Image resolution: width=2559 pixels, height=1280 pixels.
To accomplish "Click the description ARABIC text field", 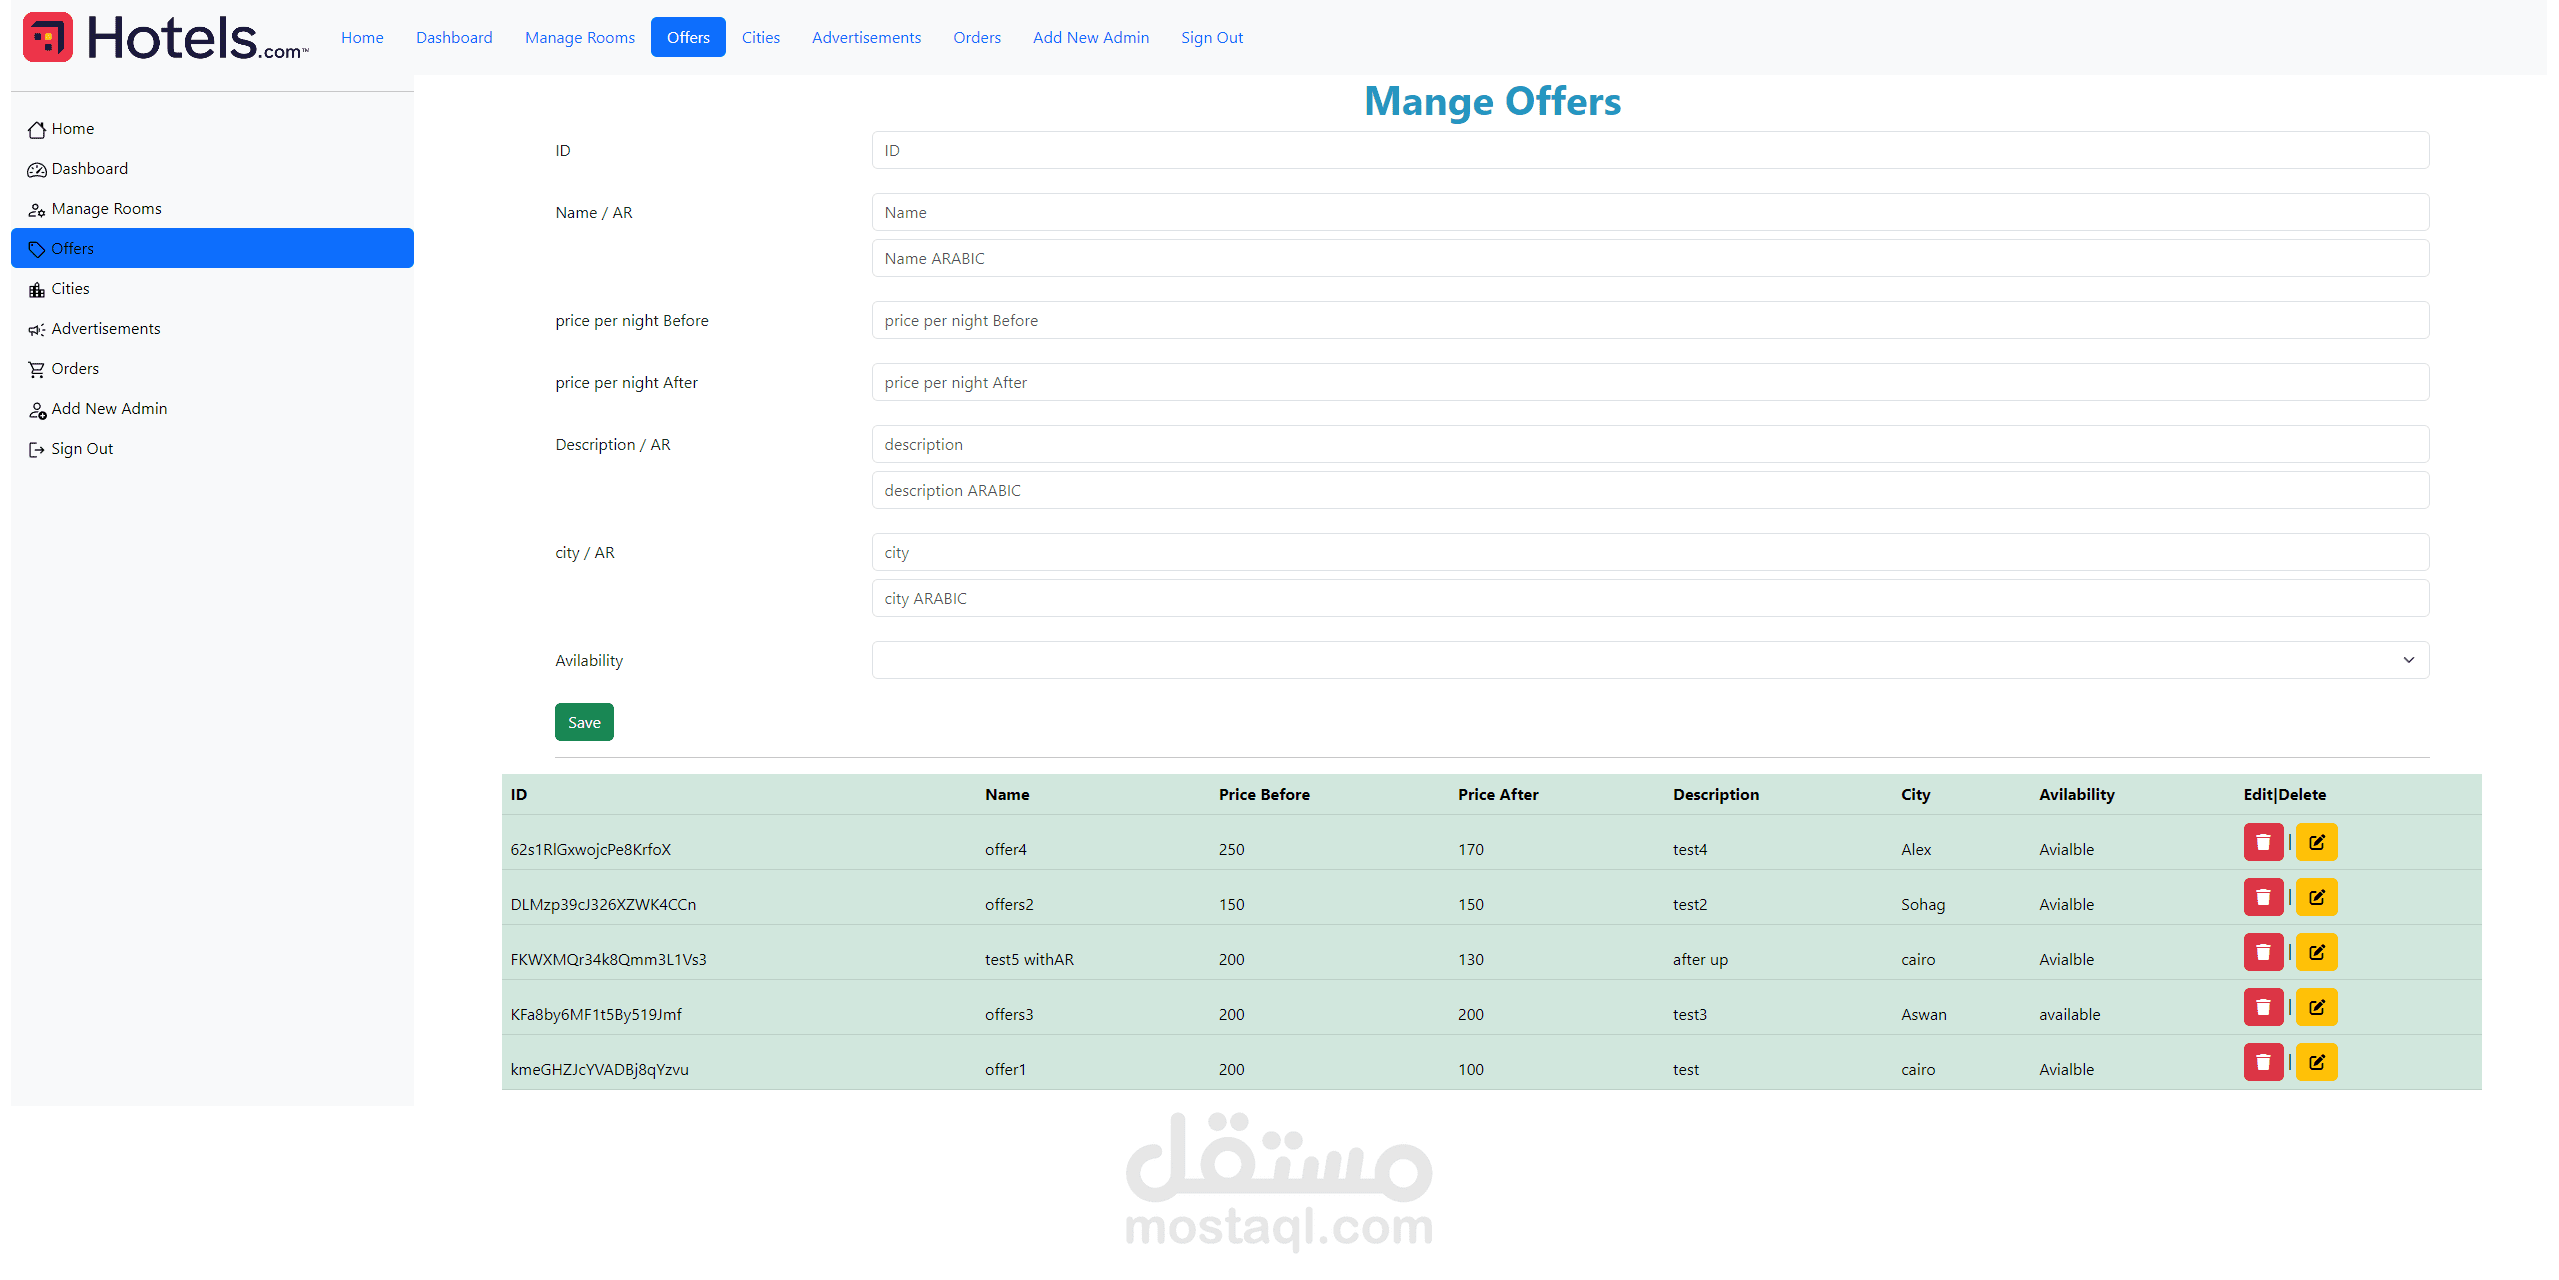I will [x=1649, y=491].
